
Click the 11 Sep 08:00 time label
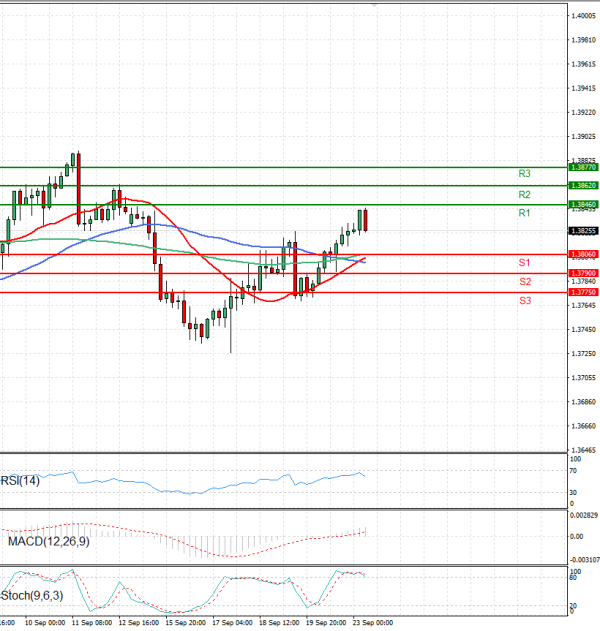[x=92, y=623]
